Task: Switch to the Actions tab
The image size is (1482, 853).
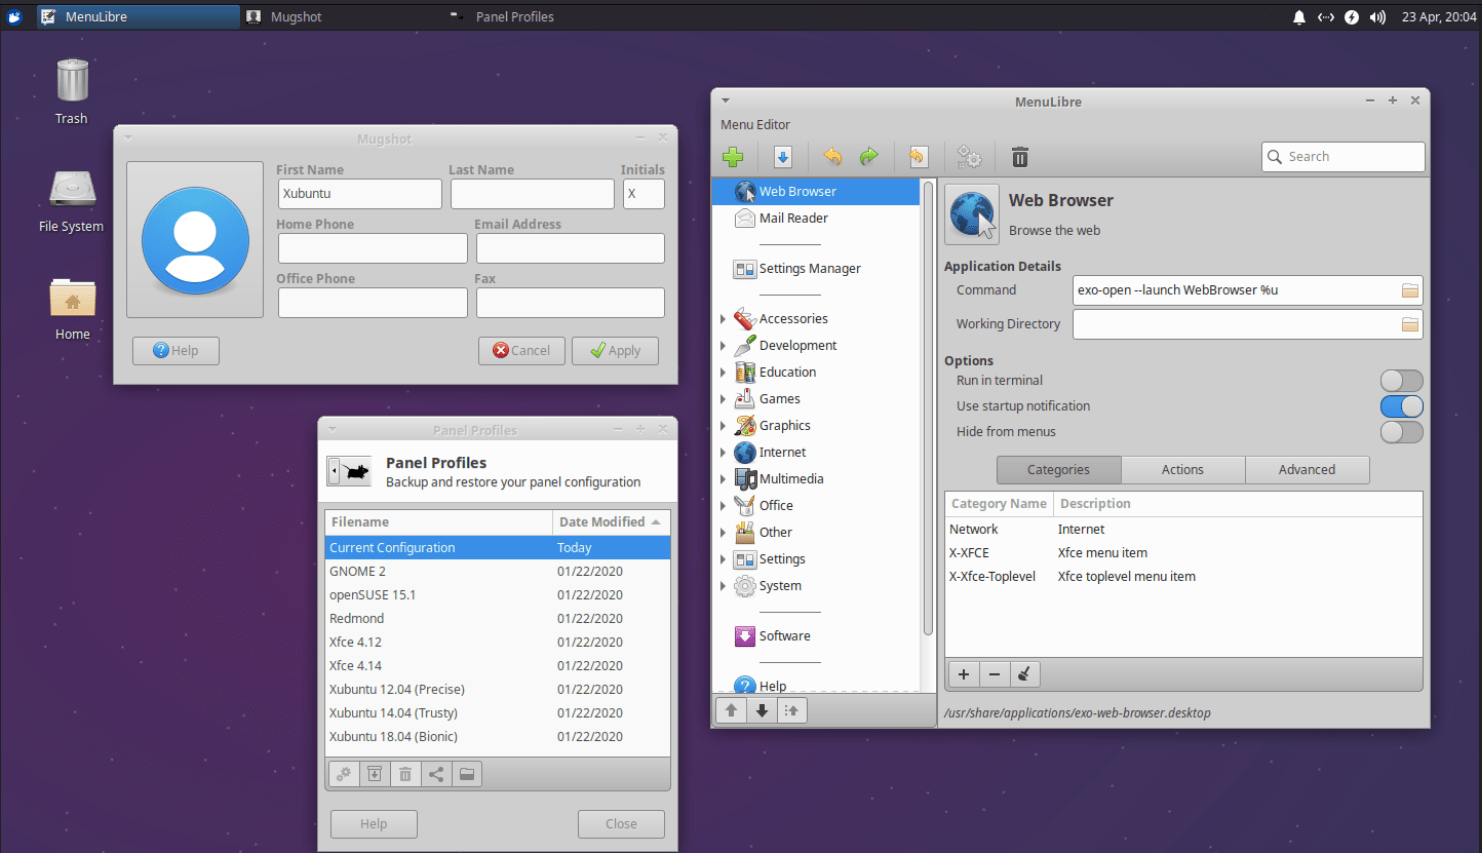Action: pyautogui.click(x=1183, y=470)
